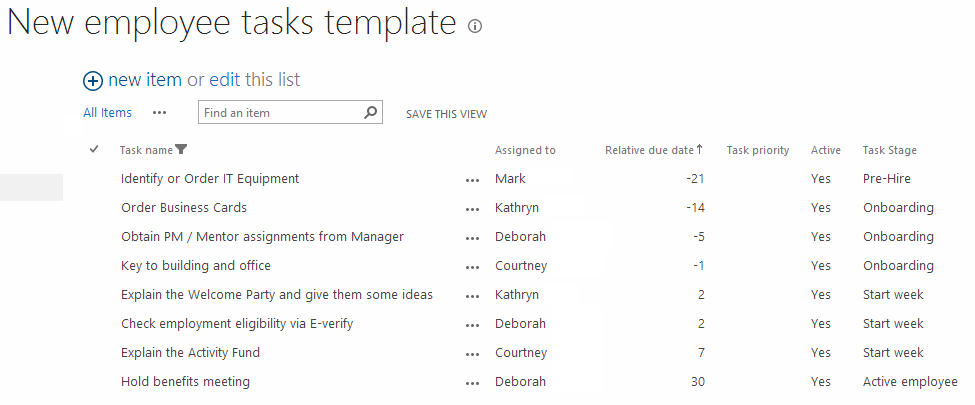This screenshot has width=975, height=405.
Task: Click filter icon next to Task name
Action: (x=181, y=149)
